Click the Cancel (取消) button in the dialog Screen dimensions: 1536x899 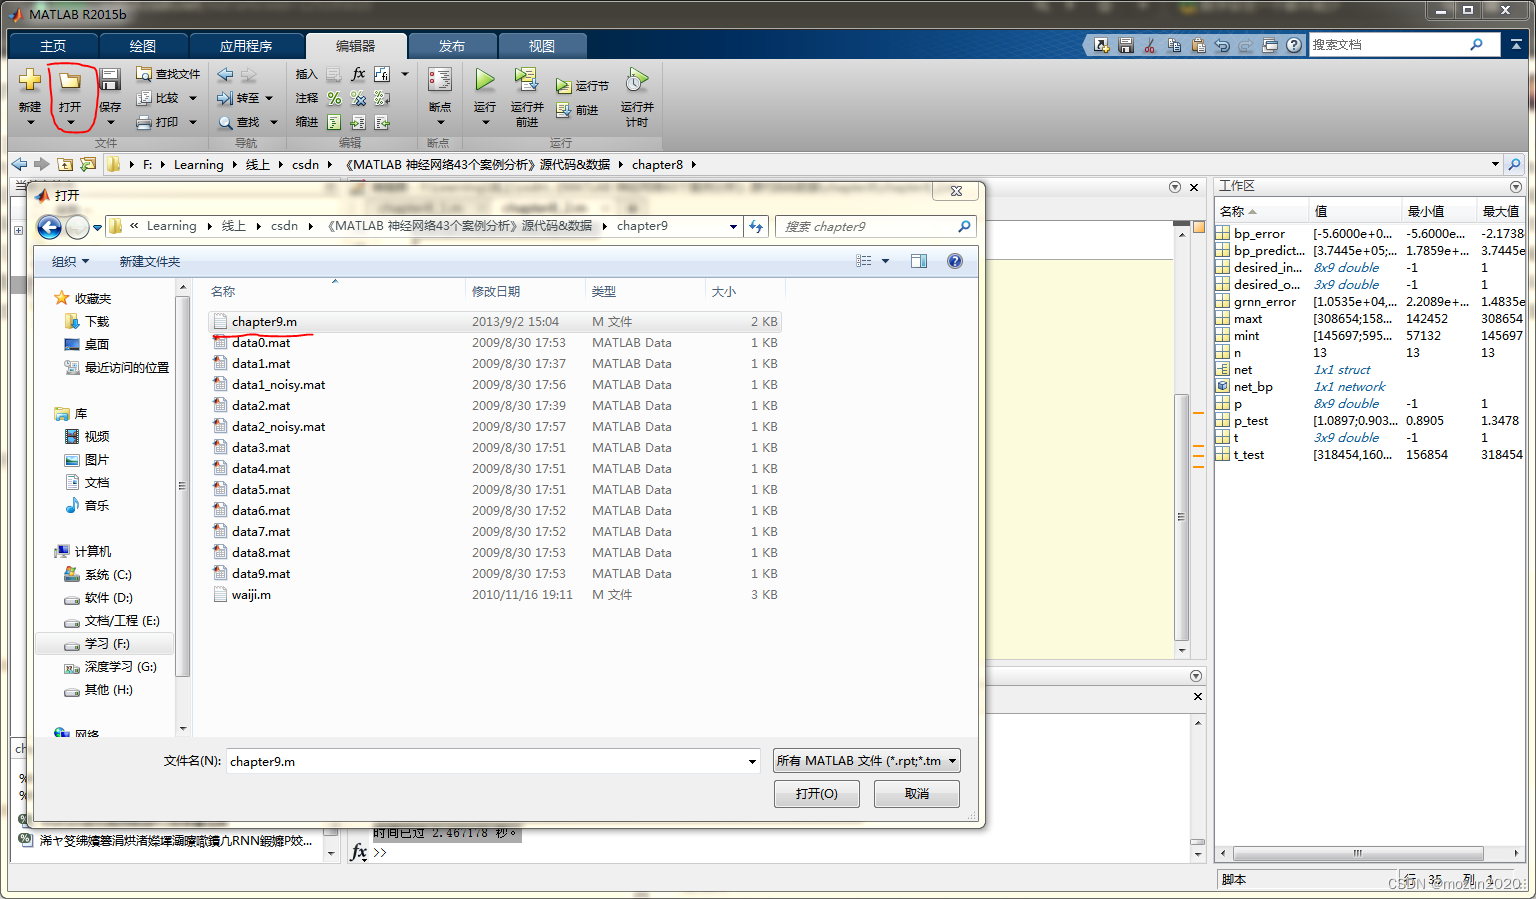pyautogui.click(x=917, y=793)
